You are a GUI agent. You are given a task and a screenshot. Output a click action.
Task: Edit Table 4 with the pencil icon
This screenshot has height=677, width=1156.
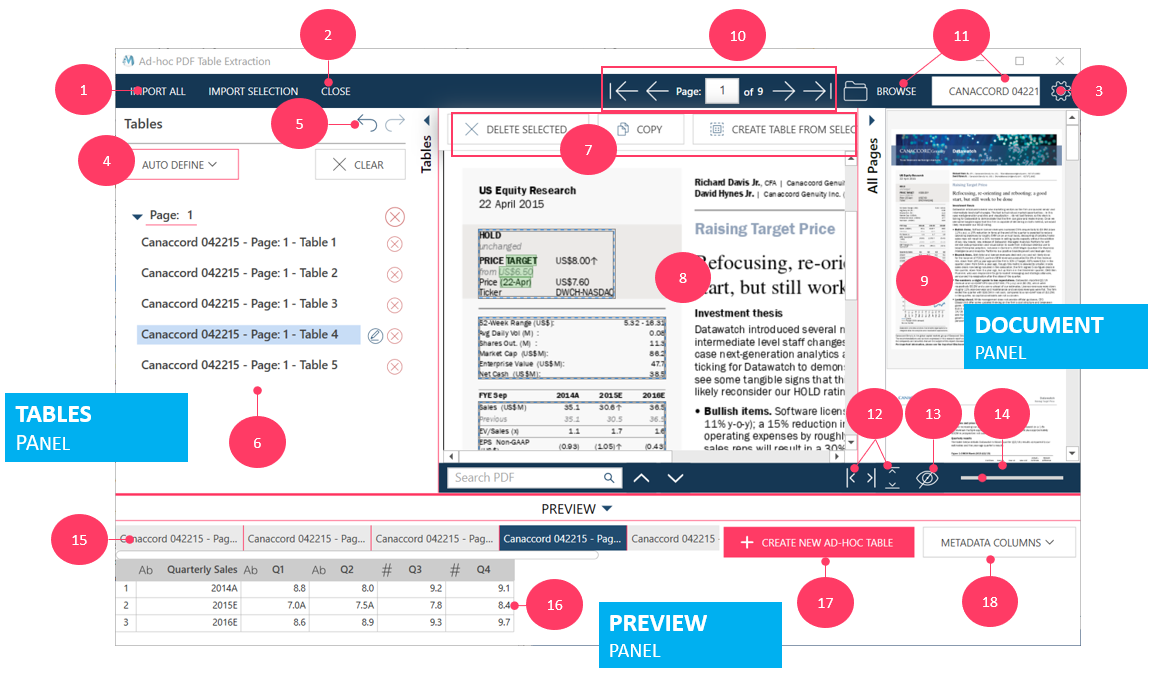coord(375,336)
